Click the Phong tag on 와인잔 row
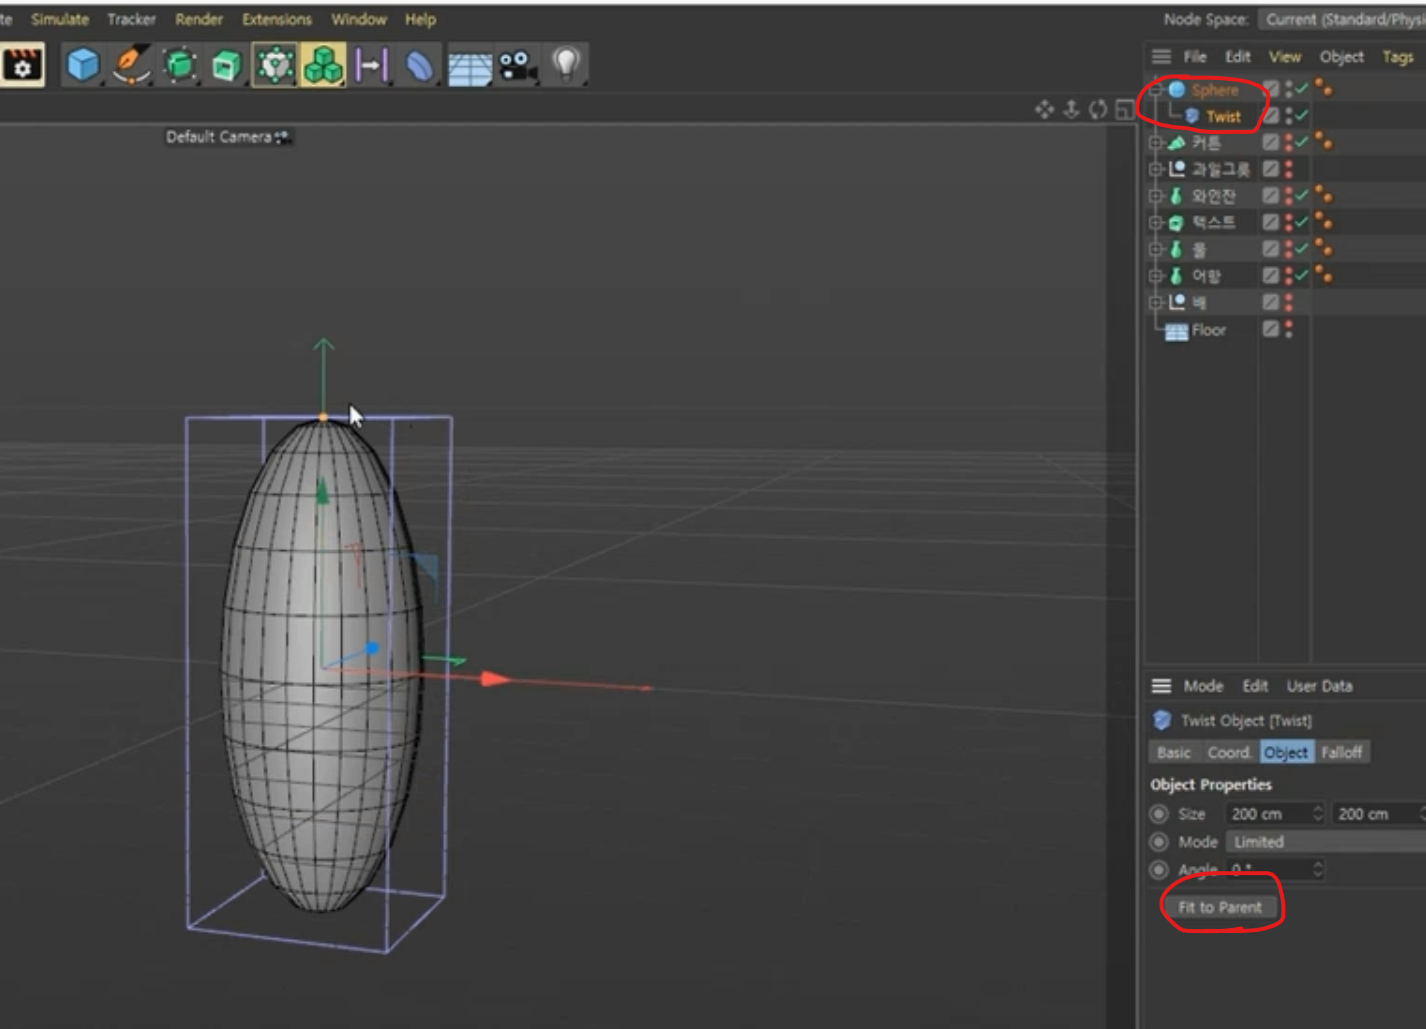This screenshot has width=1426, height=1029. 1323,195
